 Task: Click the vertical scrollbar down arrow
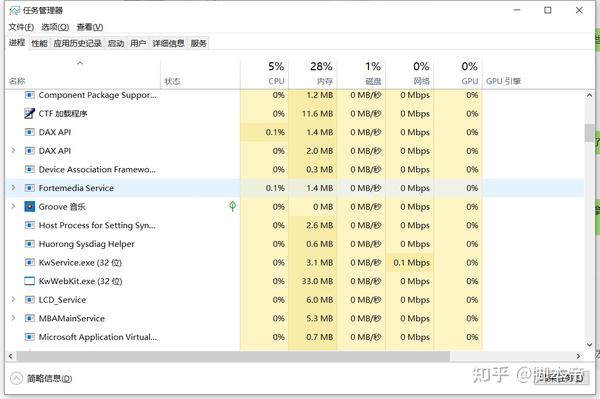[x=589, y=345]
